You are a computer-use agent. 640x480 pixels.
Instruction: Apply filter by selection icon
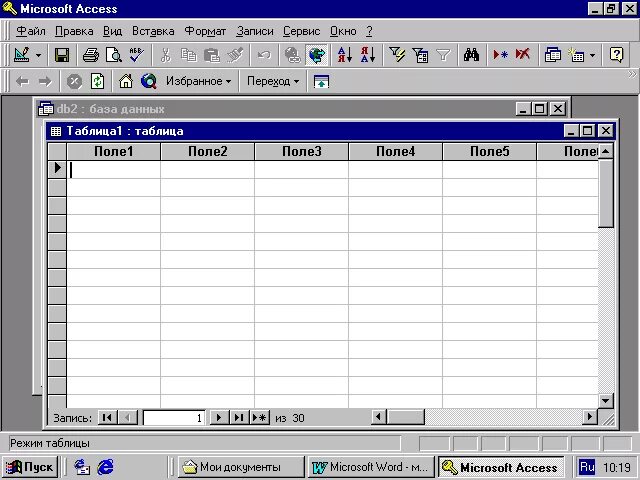coord(397,55)
